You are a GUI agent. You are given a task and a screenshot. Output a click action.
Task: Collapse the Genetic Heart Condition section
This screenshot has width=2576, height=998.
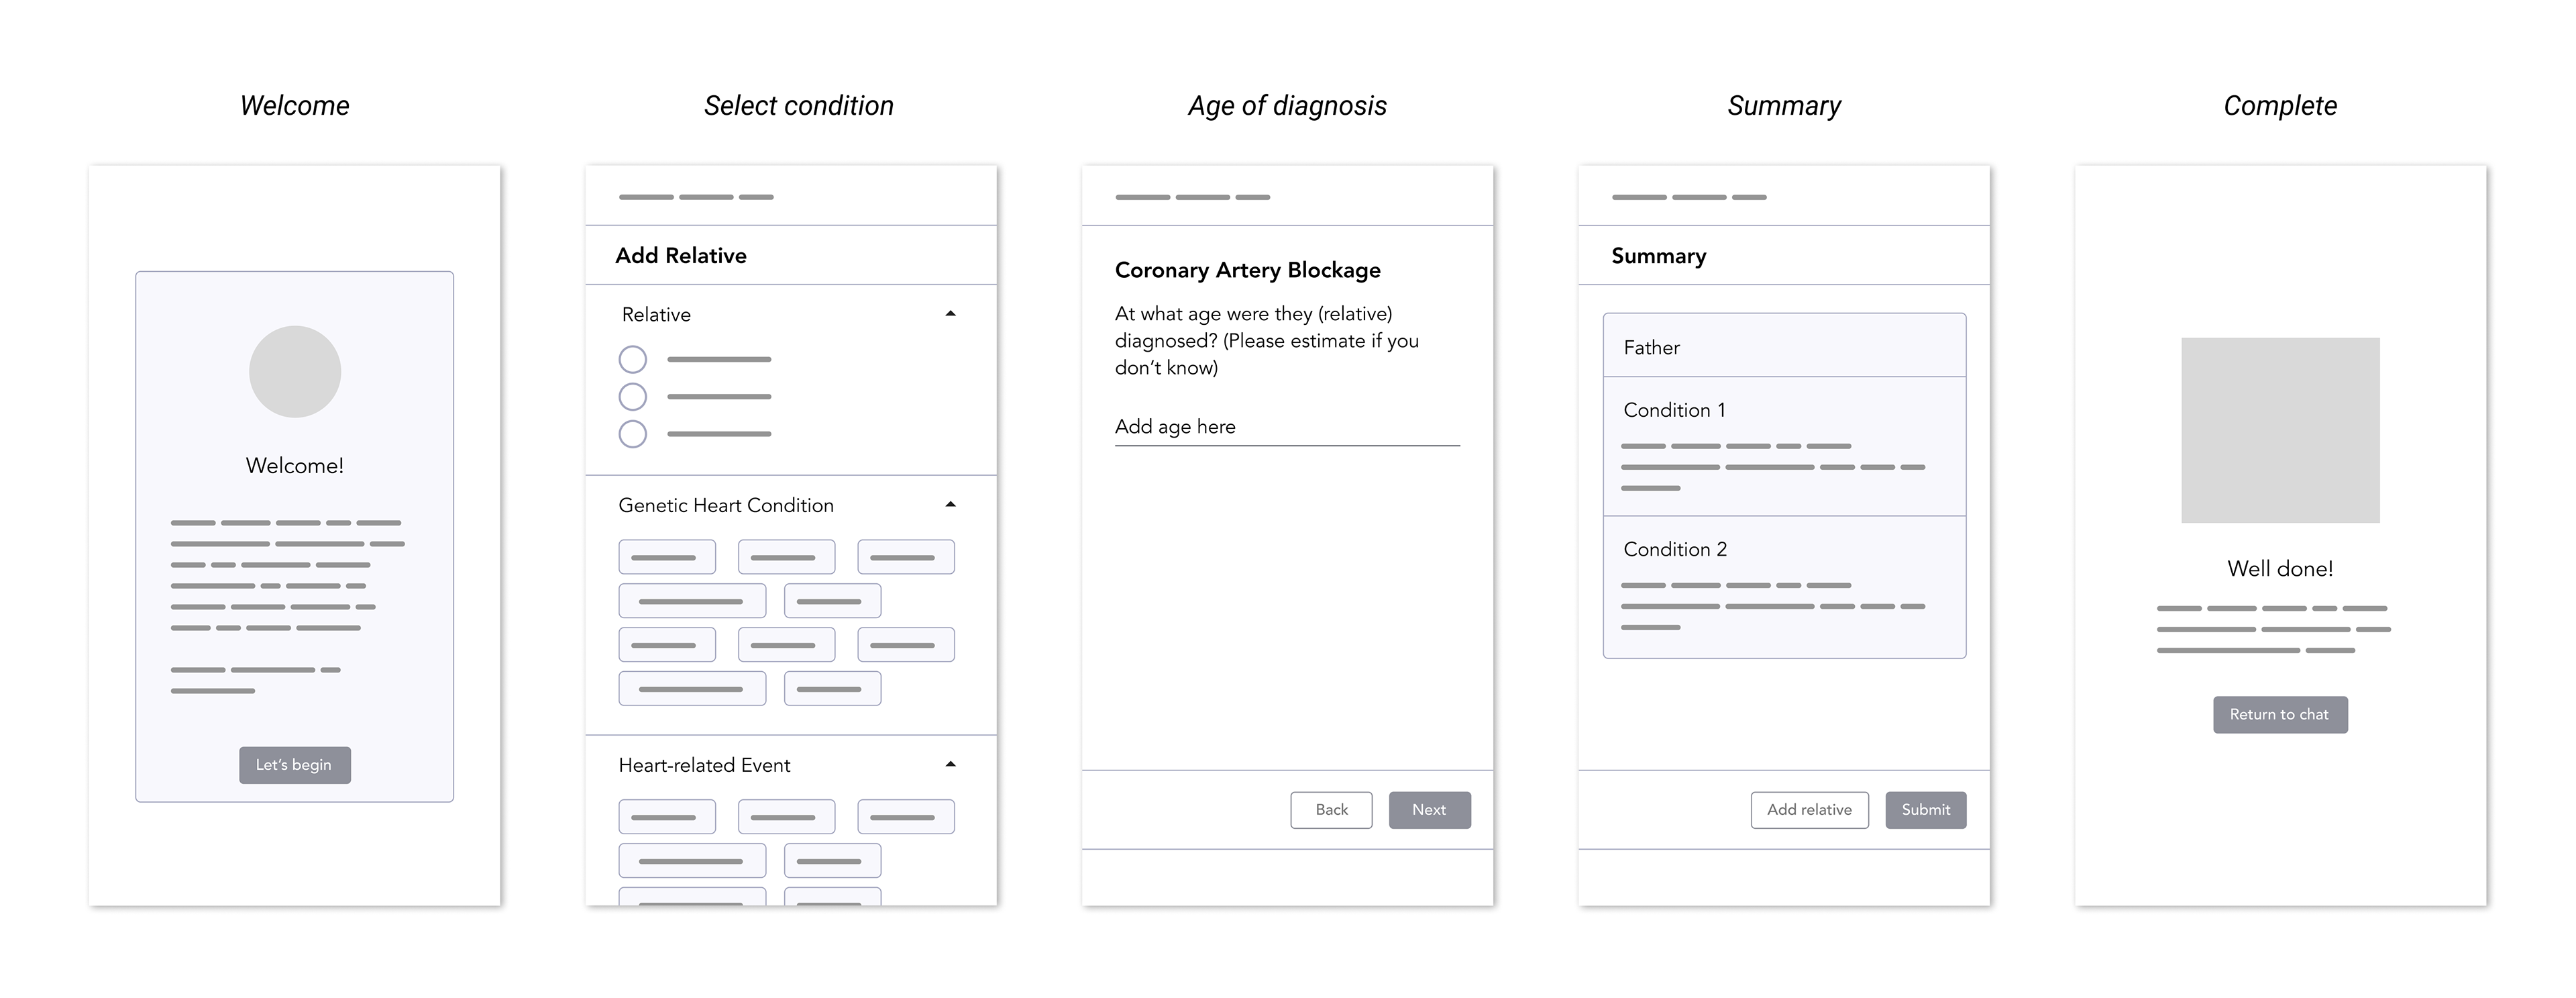click(950, 505)
